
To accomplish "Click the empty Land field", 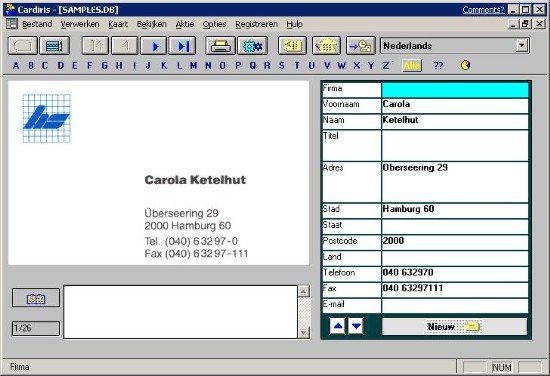I will pyautogui.click(x=455, y=258).
